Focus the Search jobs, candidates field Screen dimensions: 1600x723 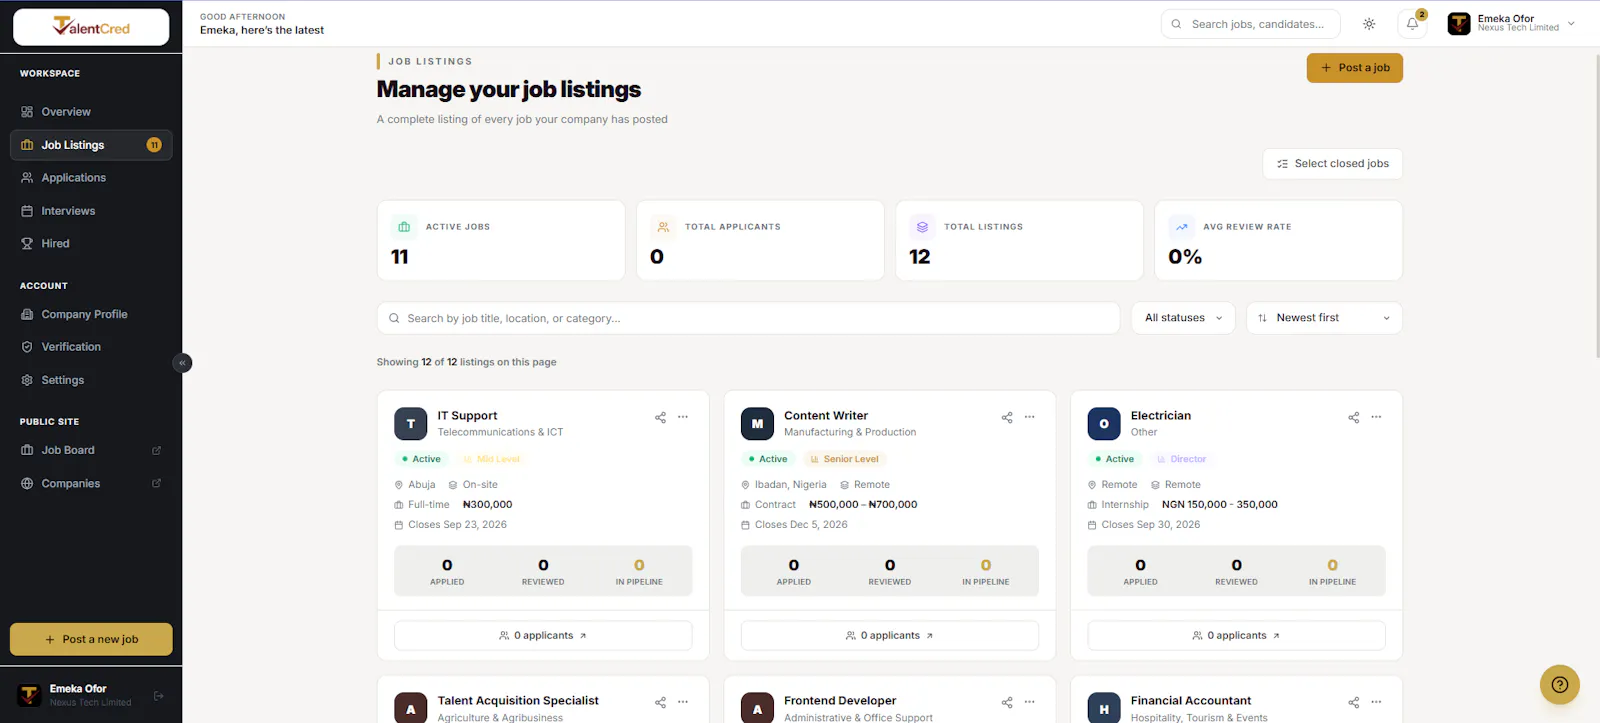[x=1250, y=24]
